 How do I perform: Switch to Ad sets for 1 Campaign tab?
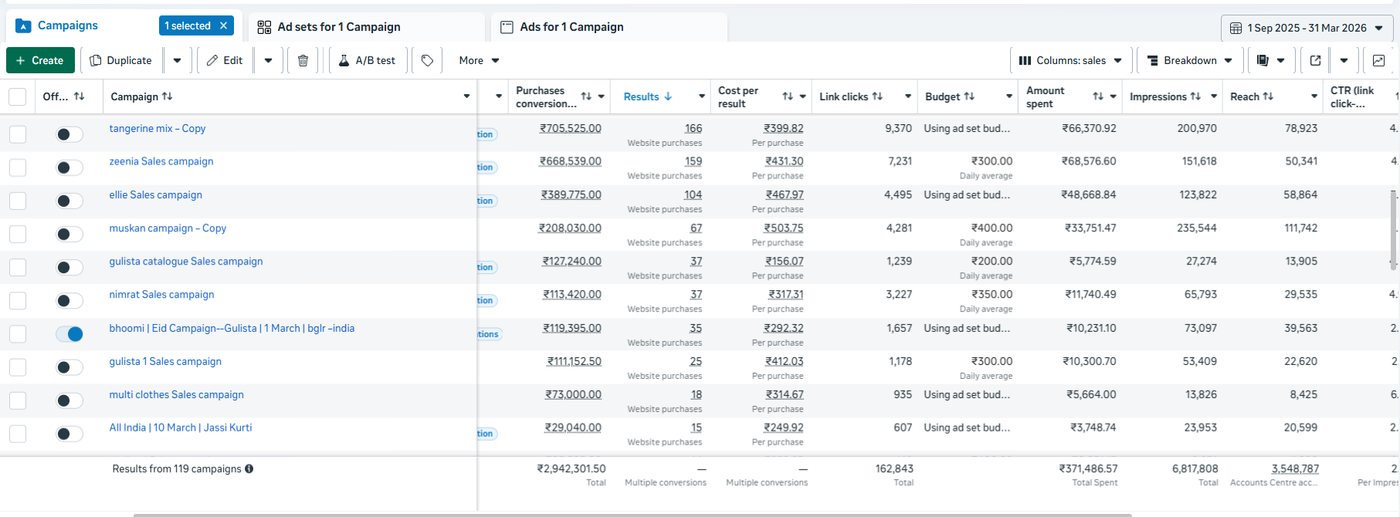point(365,27)
